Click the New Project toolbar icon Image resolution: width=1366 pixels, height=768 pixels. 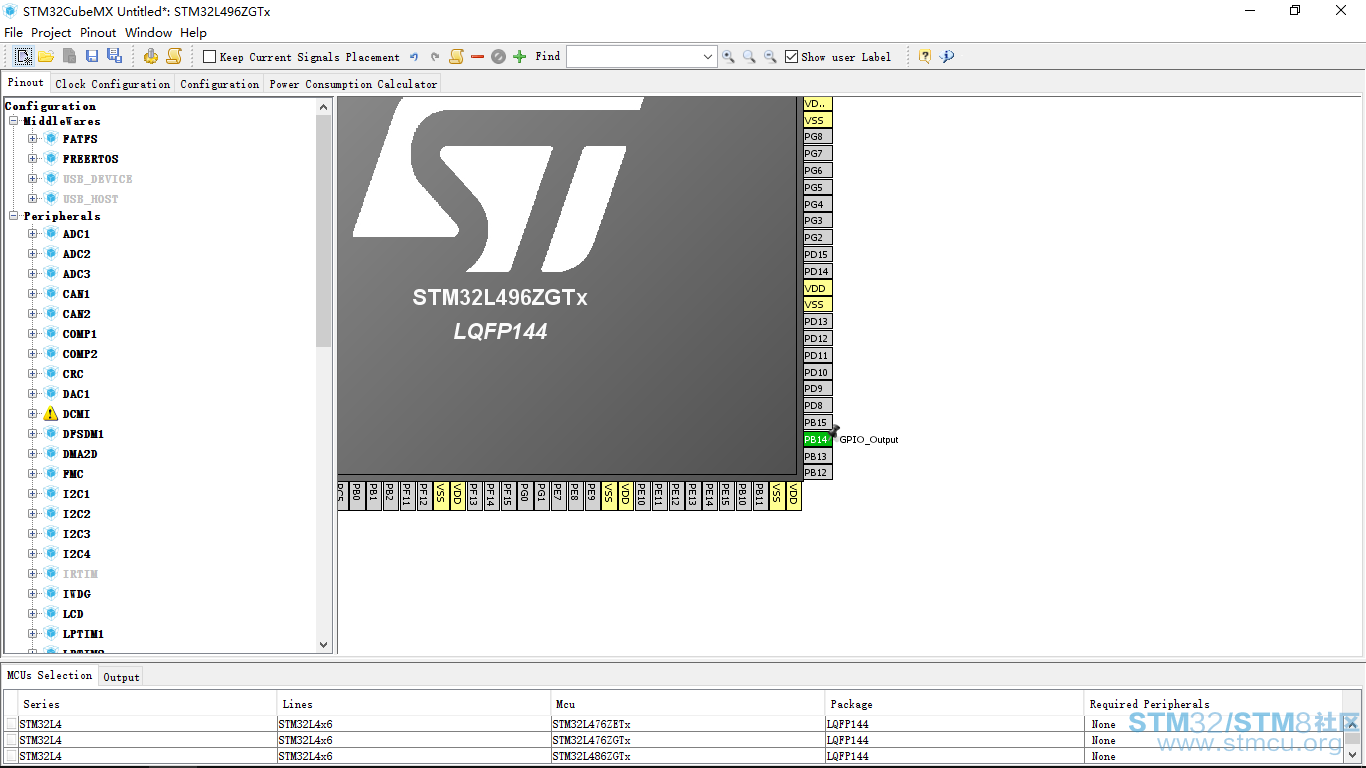[x=23, y=56]
